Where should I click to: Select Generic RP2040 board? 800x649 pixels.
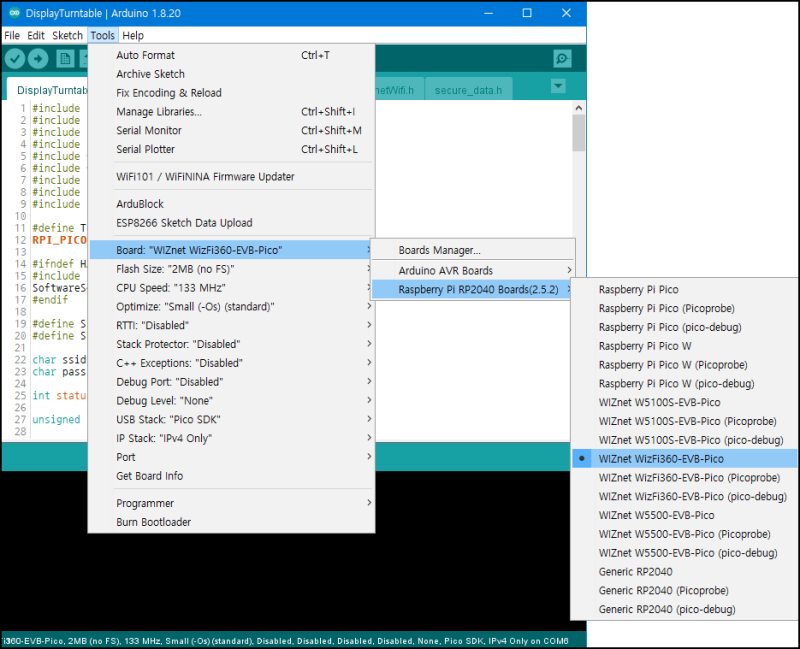coord(684,572)
